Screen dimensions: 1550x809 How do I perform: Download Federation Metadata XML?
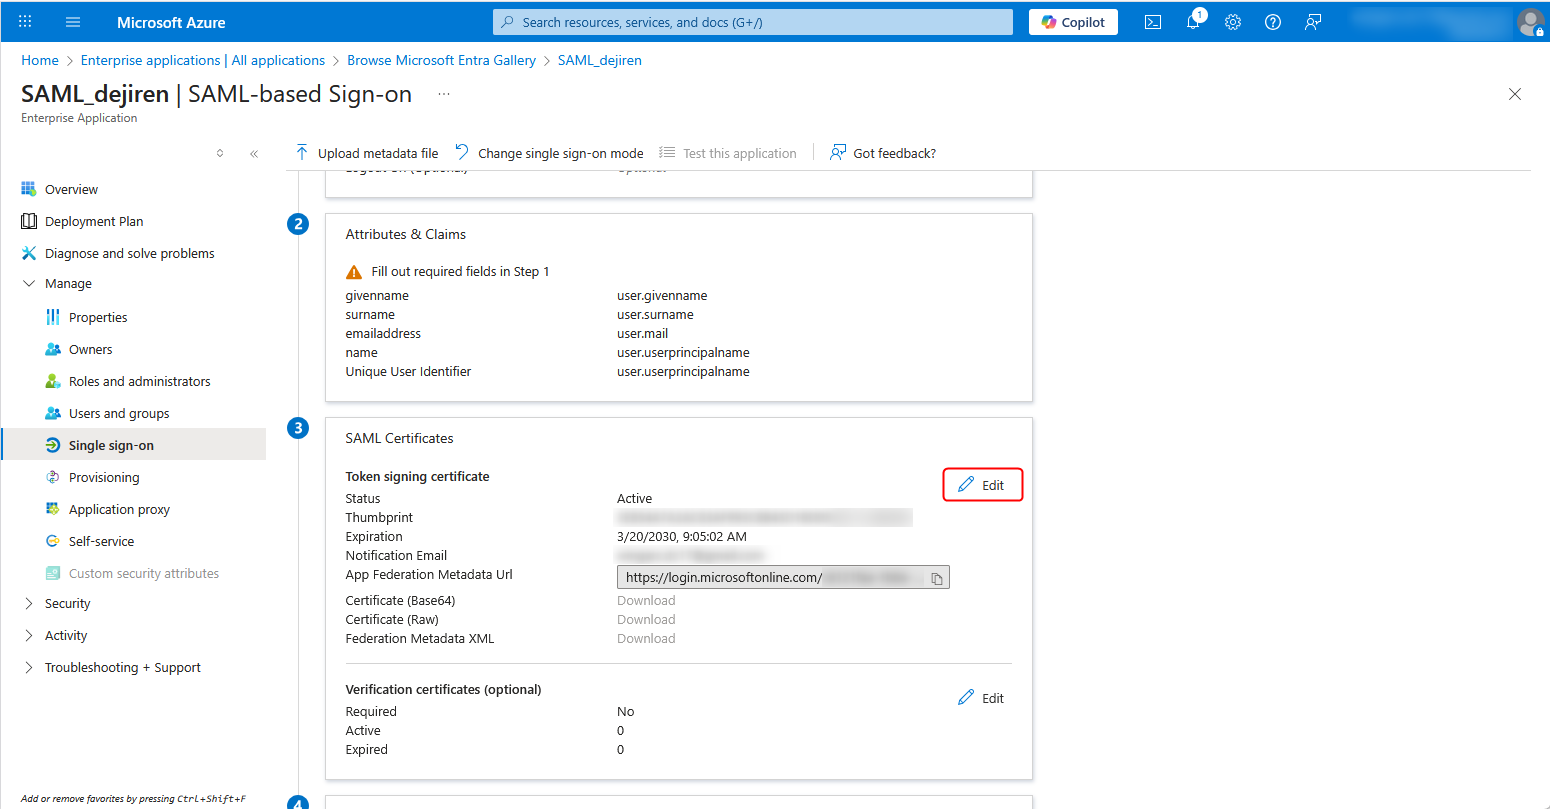click(x=646, y=639)
